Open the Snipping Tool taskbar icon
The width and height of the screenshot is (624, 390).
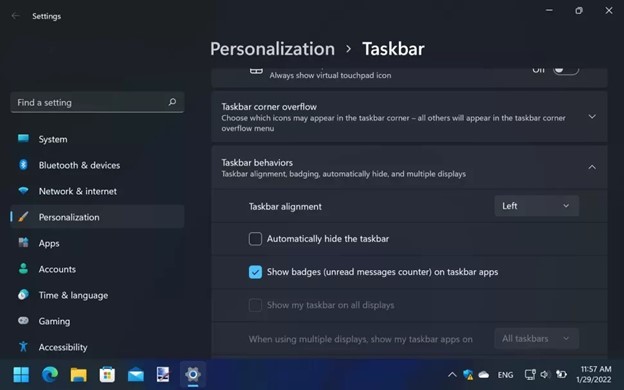(163, 374)
